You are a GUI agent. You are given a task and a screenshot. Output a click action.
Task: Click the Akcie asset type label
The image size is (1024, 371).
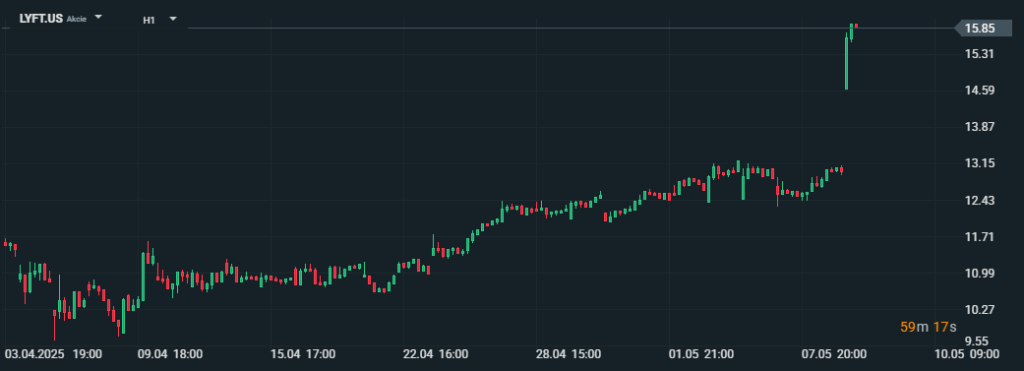76,19
